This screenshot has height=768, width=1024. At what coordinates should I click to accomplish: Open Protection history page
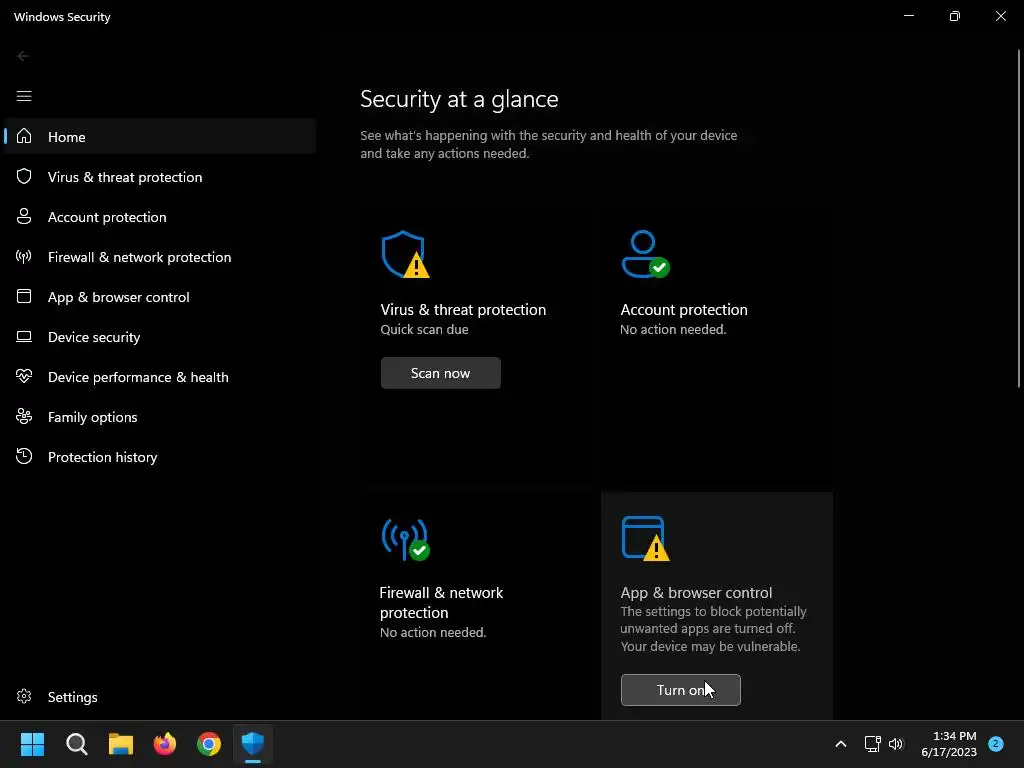pyautogui.click(x=160, y=456)
